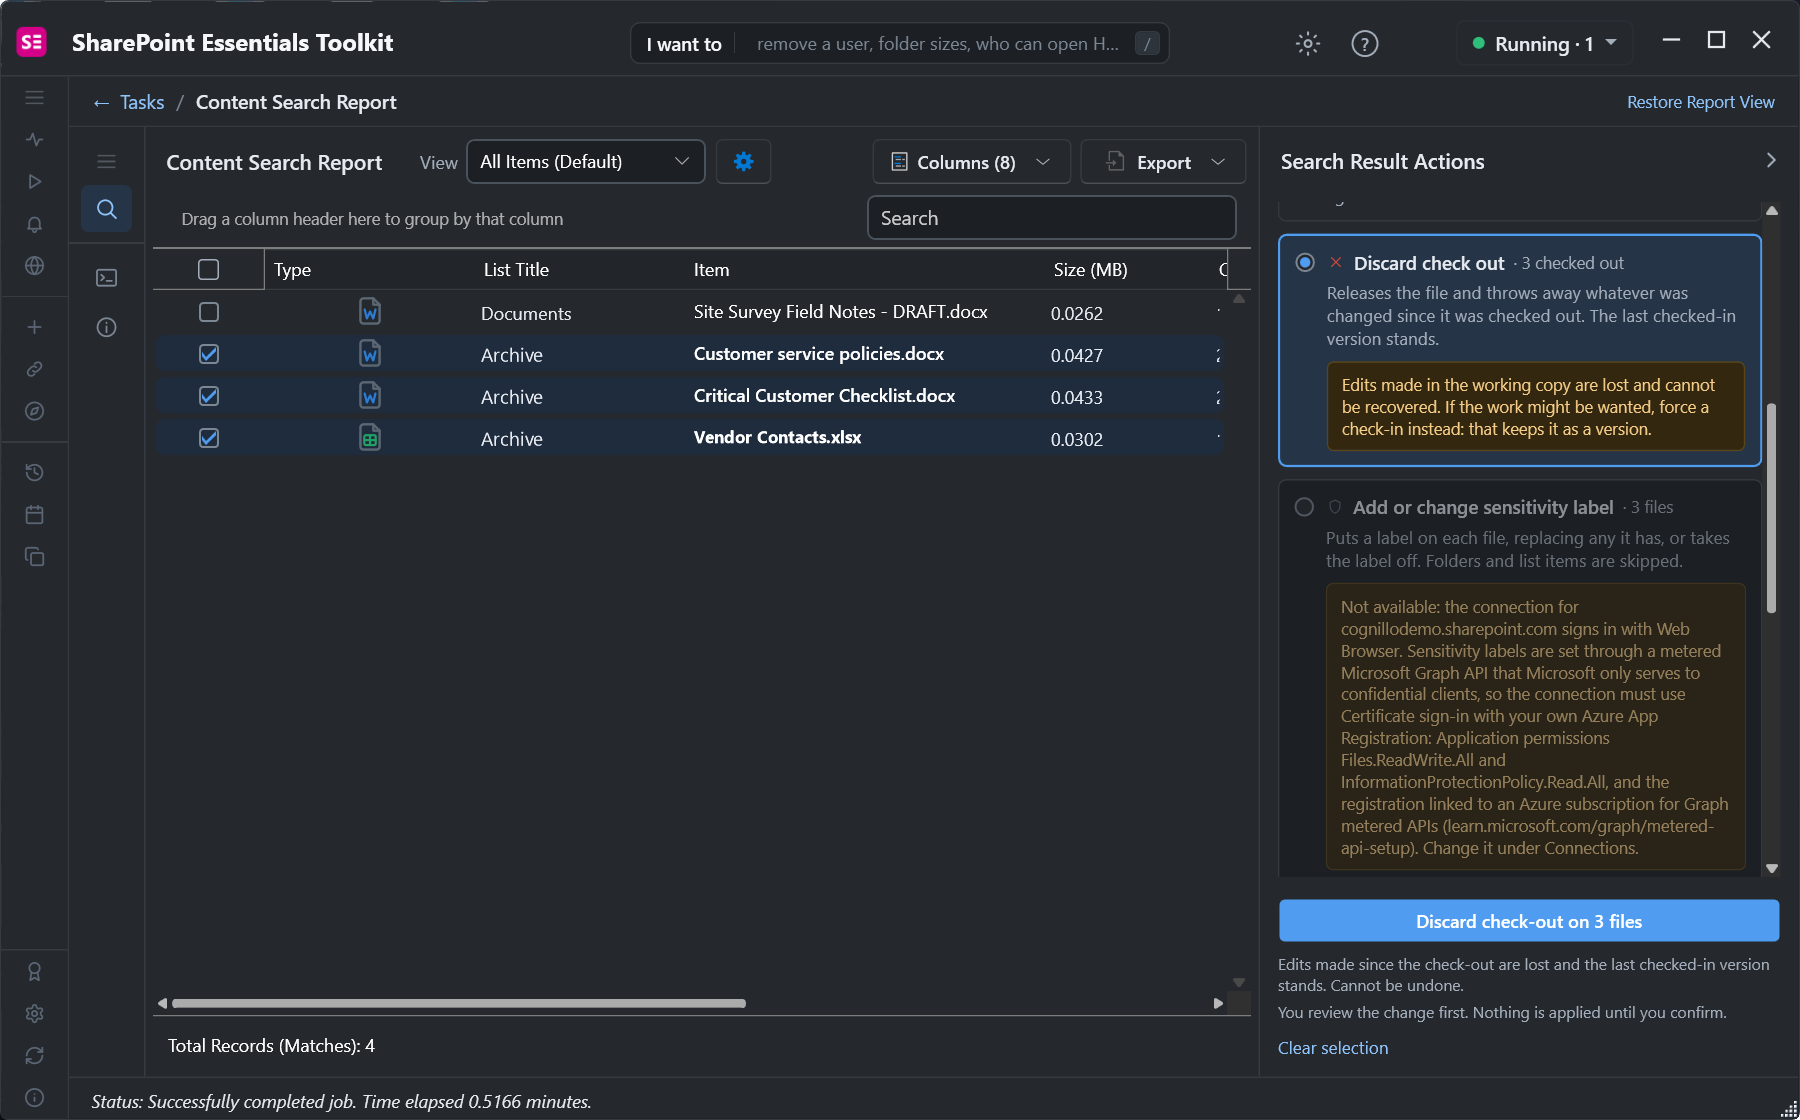
Task: Click the SharePoint Essentials Toolkit SE logo
Action: [x=32, y=42]
